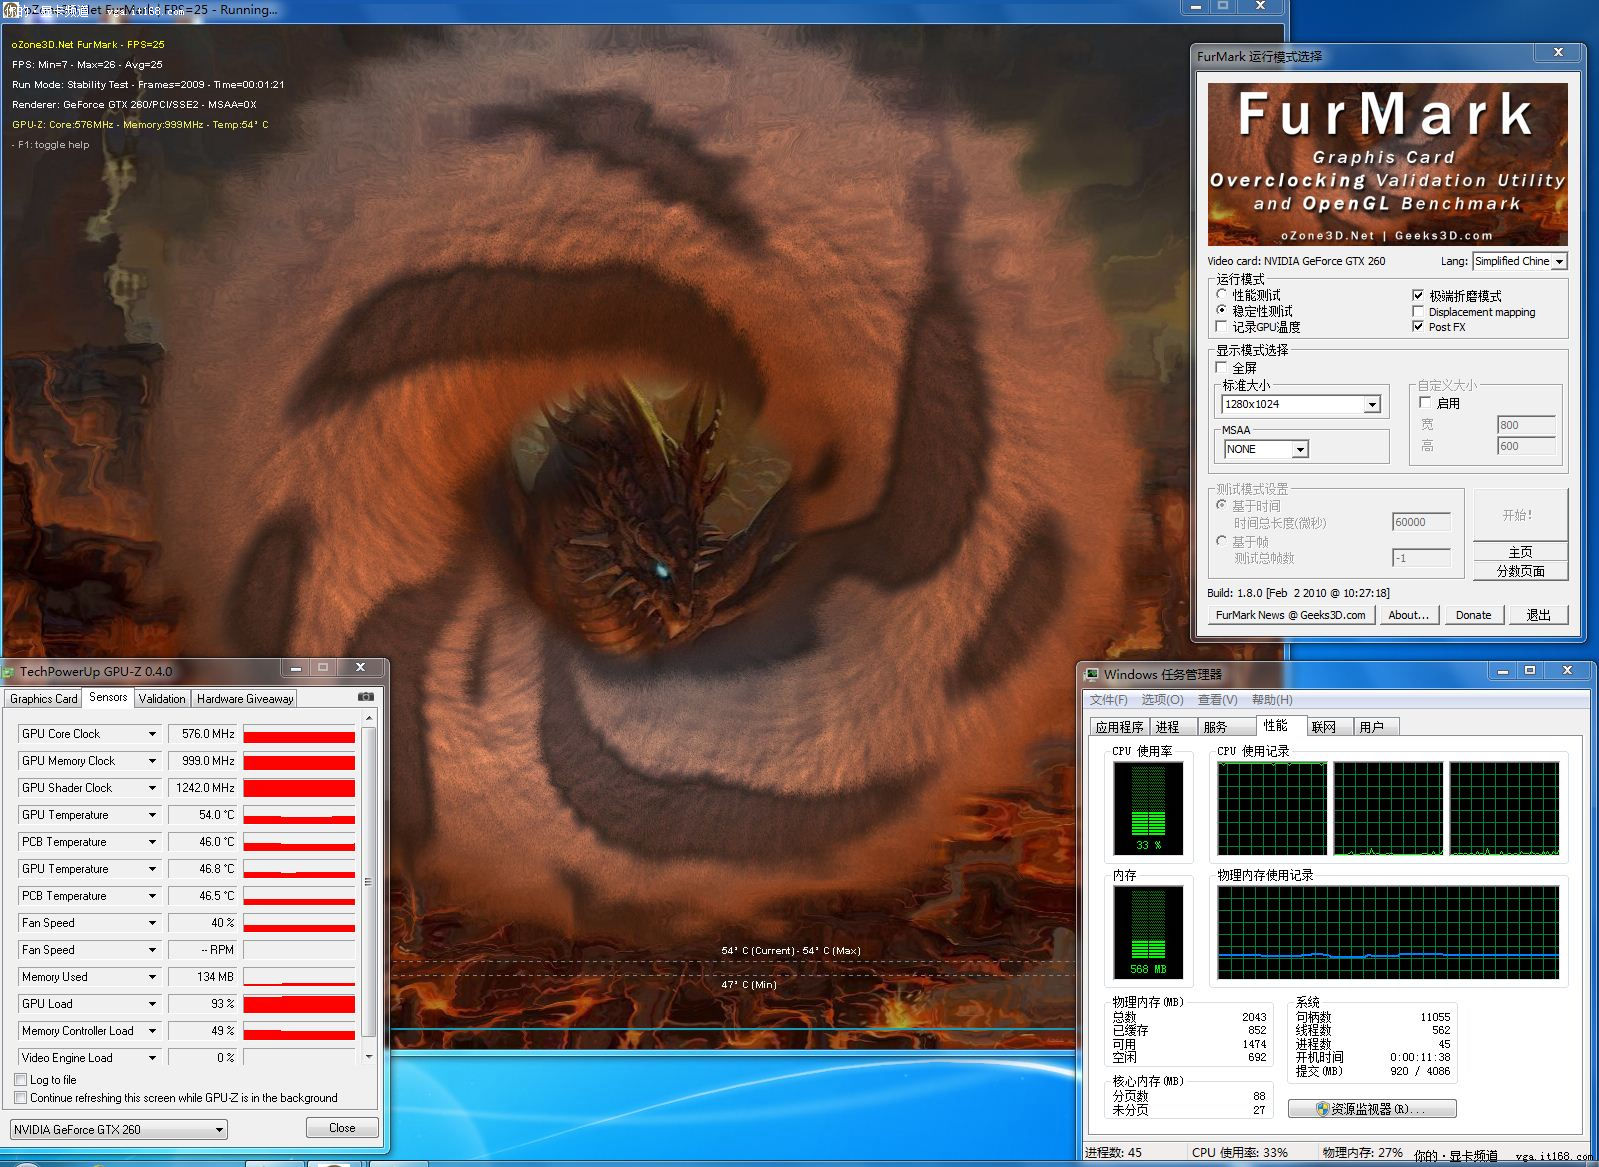
Task: Open Hardware Giveaway tab in GPU-Z
Action: point(245,699)
